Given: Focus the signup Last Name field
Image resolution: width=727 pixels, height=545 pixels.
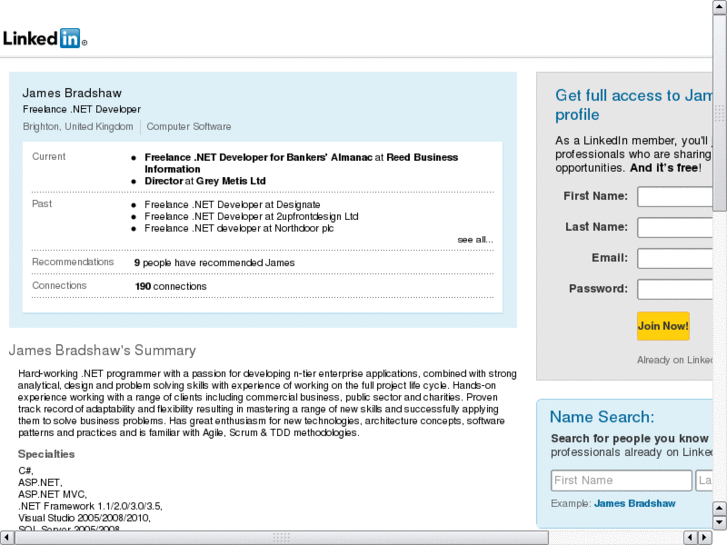Looking at the screenshot, I should pos(675,227).
